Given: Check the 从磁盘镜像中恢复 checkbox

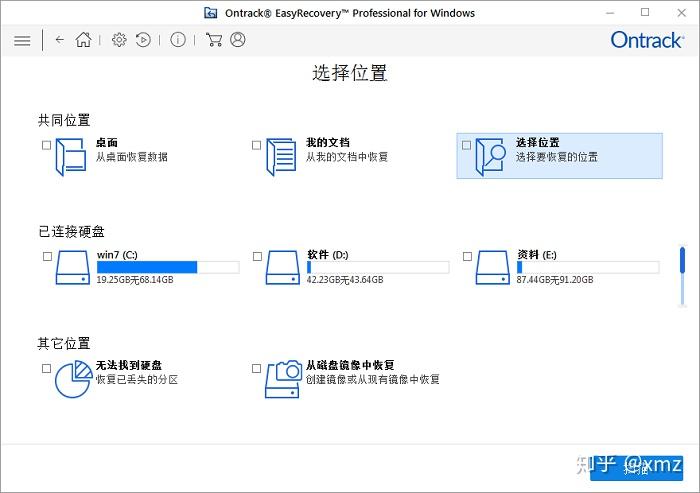Looking at the screenshot, I should pyautogui.click(x=256, y=368).
